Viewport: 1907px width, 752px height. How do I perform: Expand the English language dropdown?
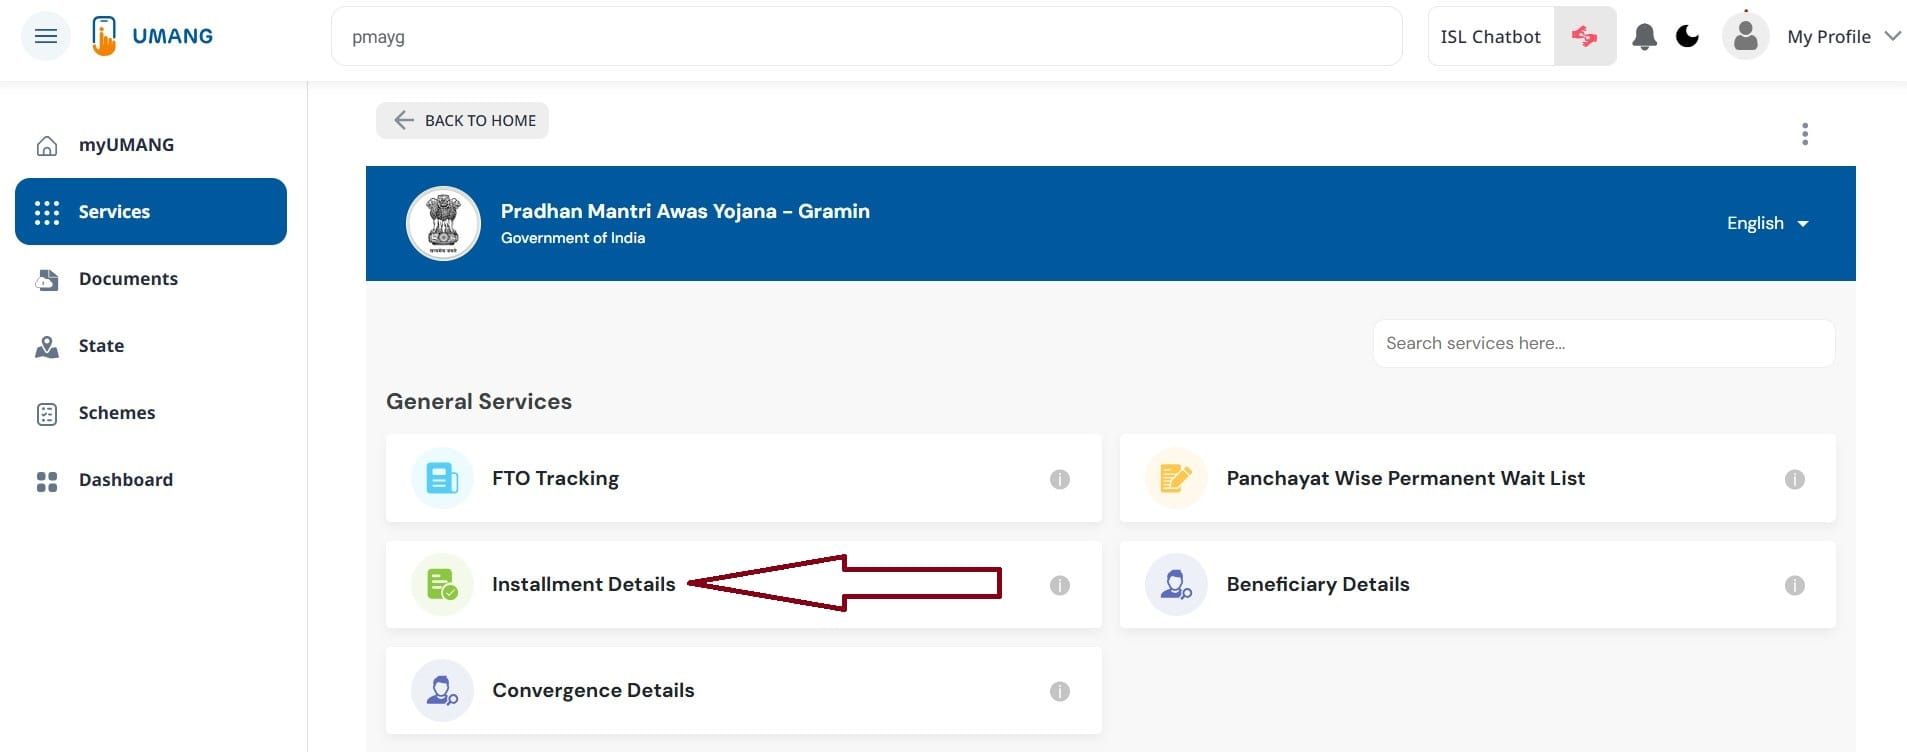(x=1767, y=223)
